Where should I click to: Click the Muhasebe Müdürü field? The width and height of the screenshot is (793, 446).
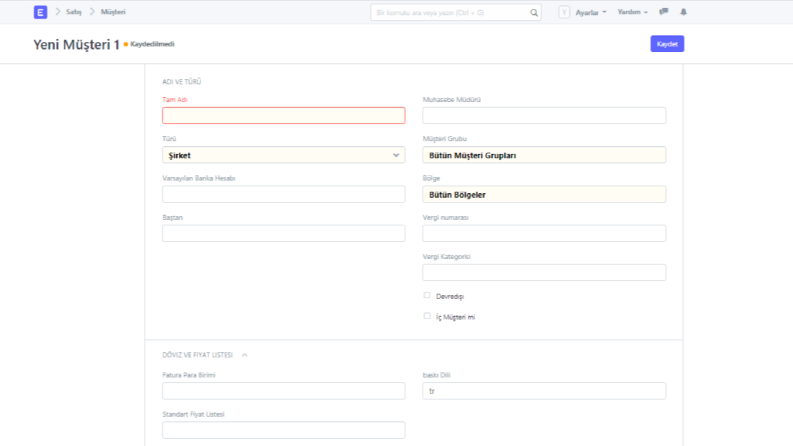pos(544,115)
